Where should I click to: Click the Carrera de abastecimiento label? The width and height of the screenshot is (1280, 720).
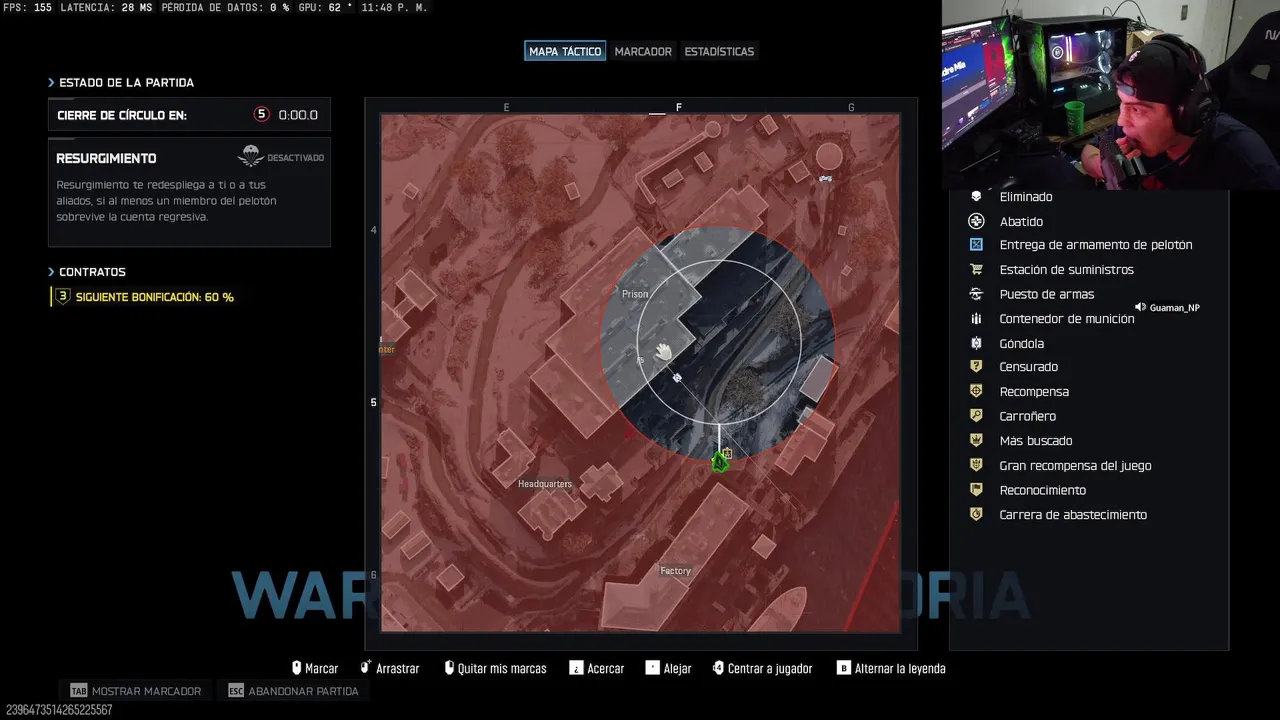point(1073,515)
